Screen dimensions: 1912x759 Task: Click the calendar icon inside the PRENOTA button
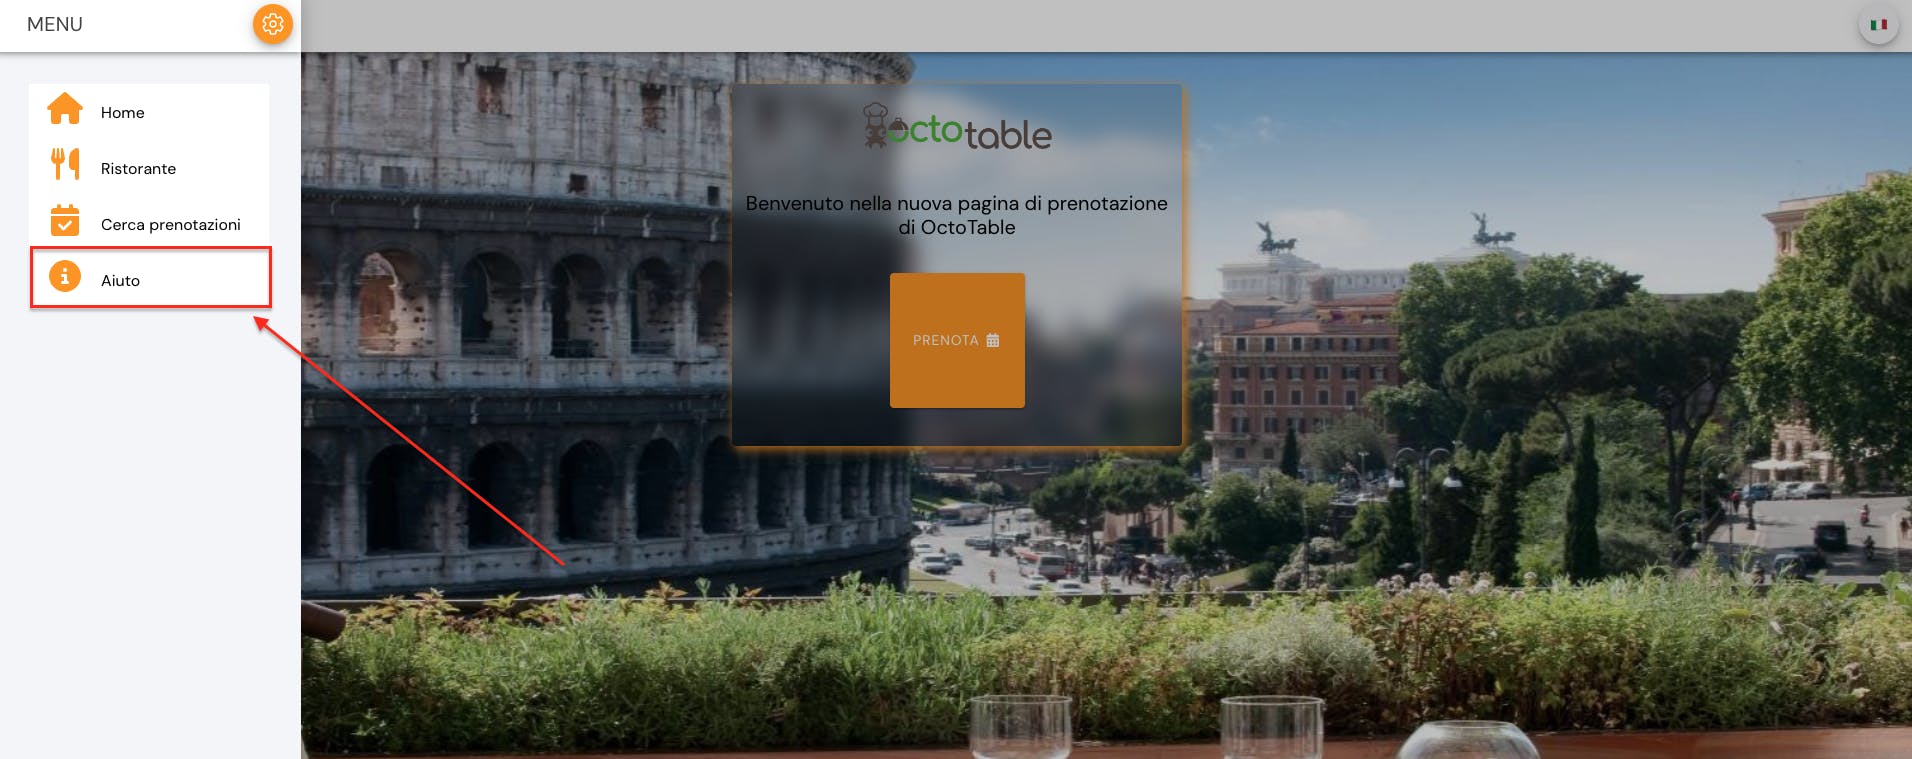[x=992, y=340]
